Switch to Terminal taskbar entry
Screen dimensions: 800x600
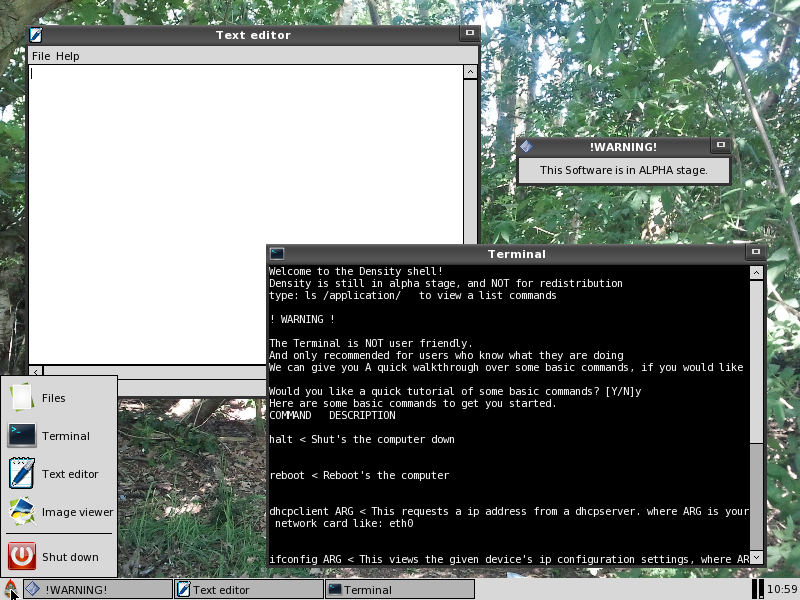pyautogui.click(x=400, y=589)
